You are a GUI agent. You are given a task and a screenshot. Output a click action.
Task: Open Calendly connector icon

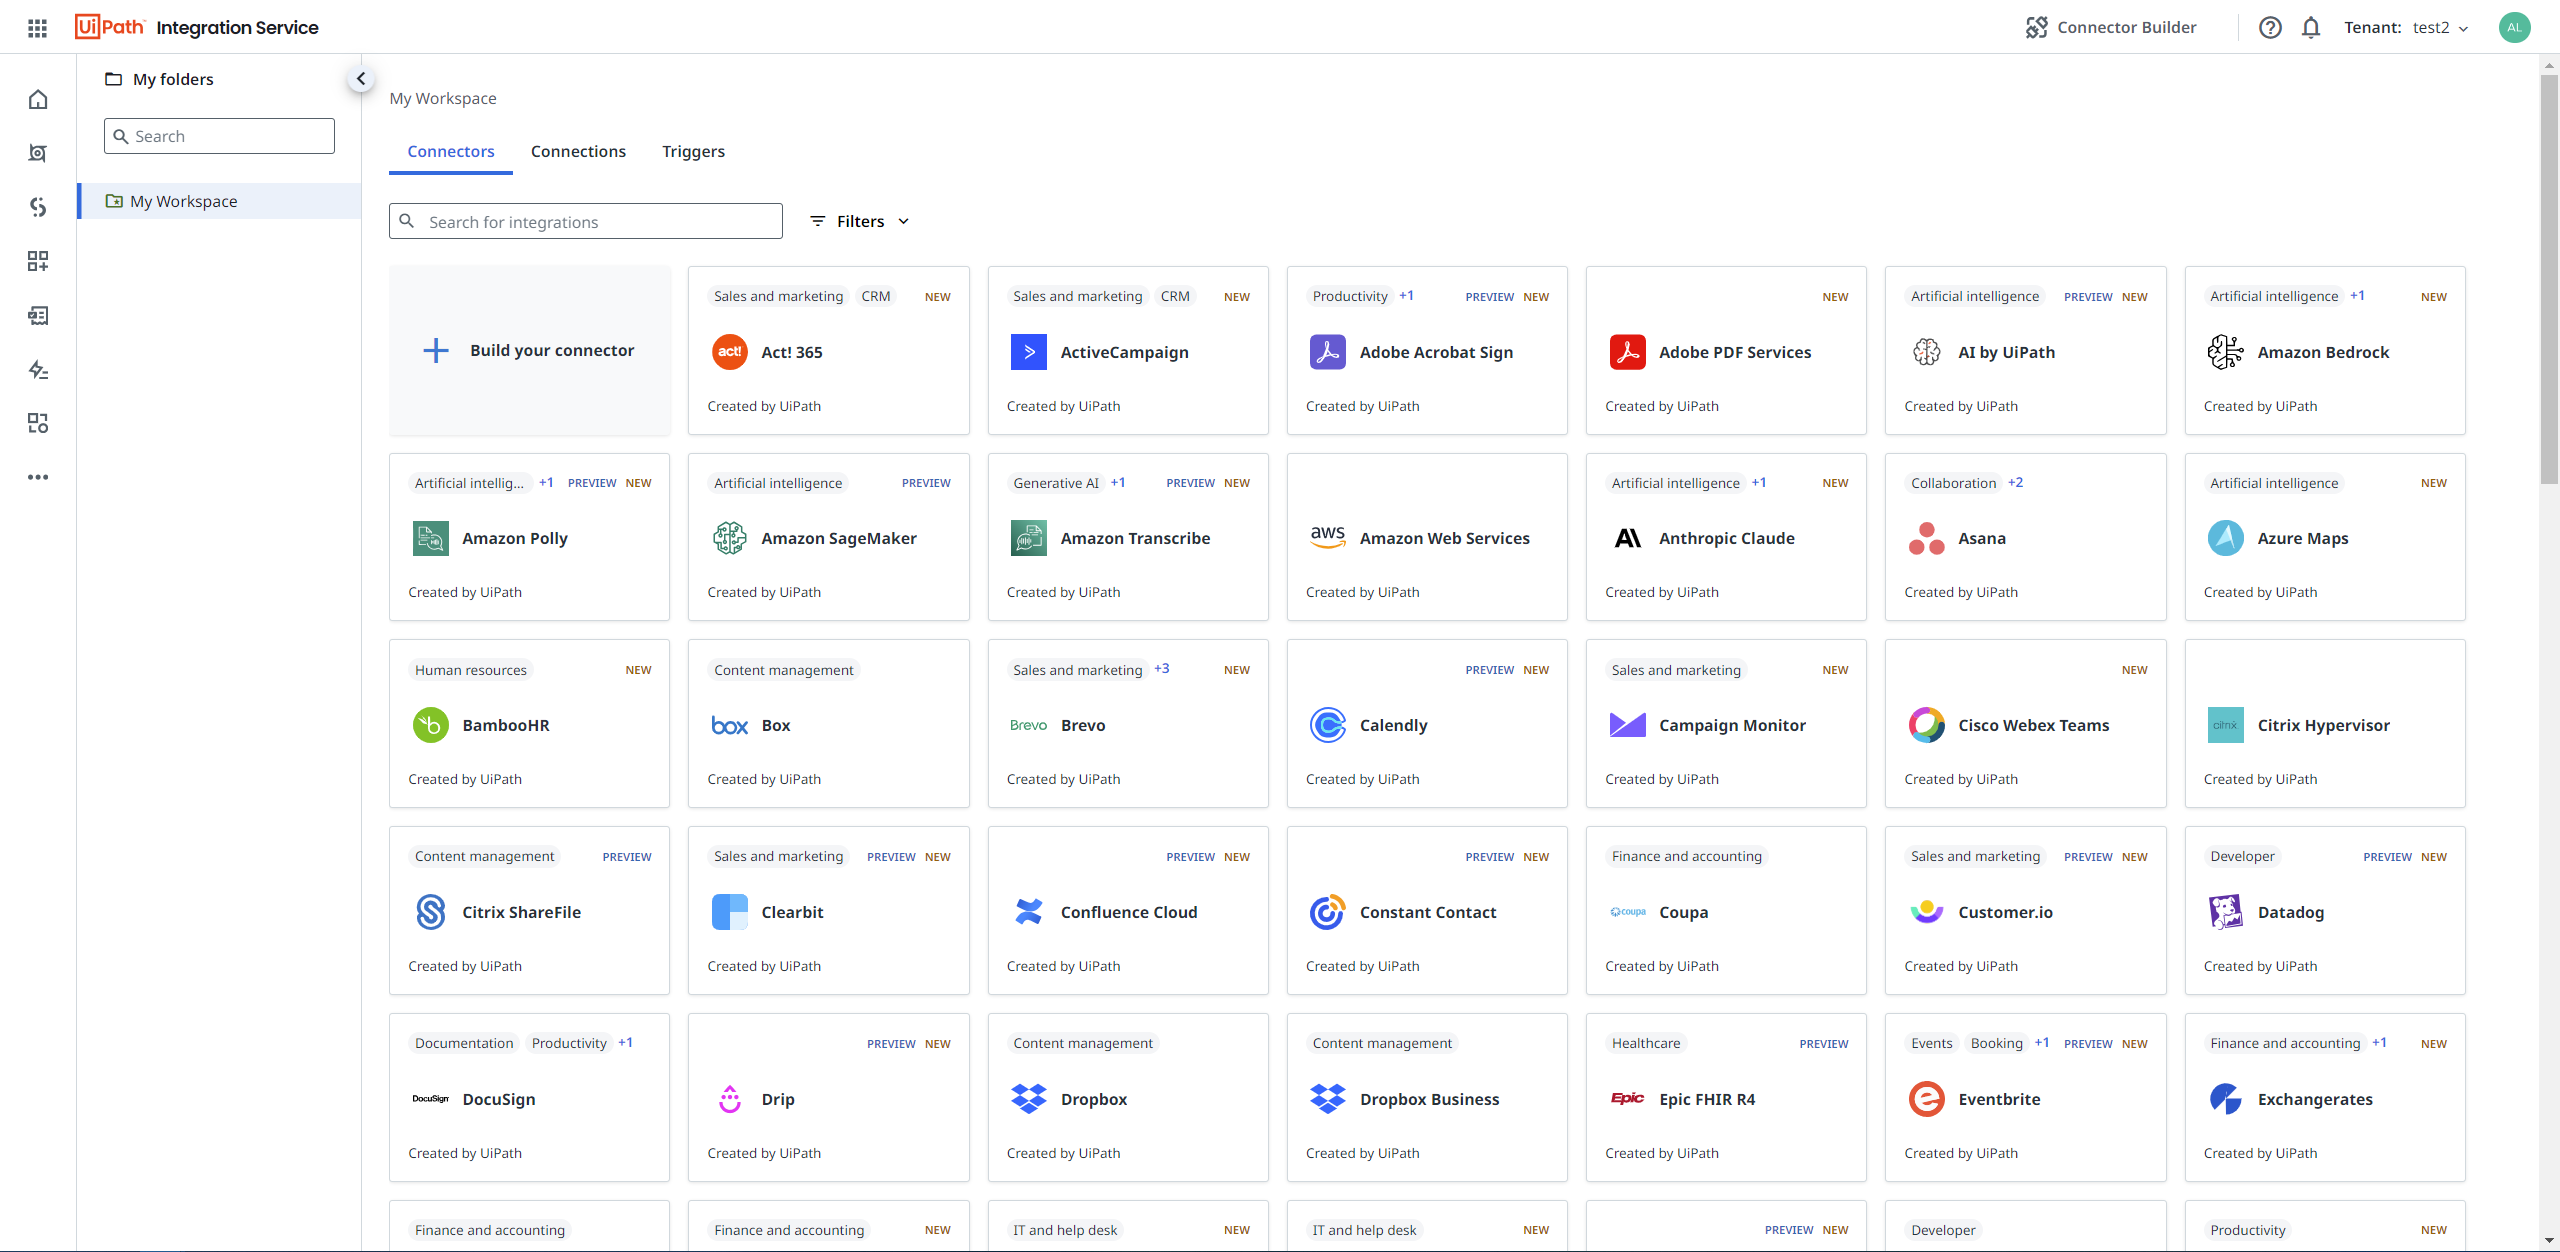click(x=1328, y=725)
